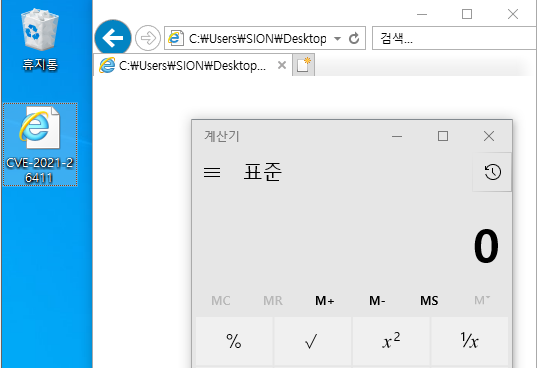Select the C:\Users\SION\Desktop browser tab
537x368 pixels.
point(192,65)
